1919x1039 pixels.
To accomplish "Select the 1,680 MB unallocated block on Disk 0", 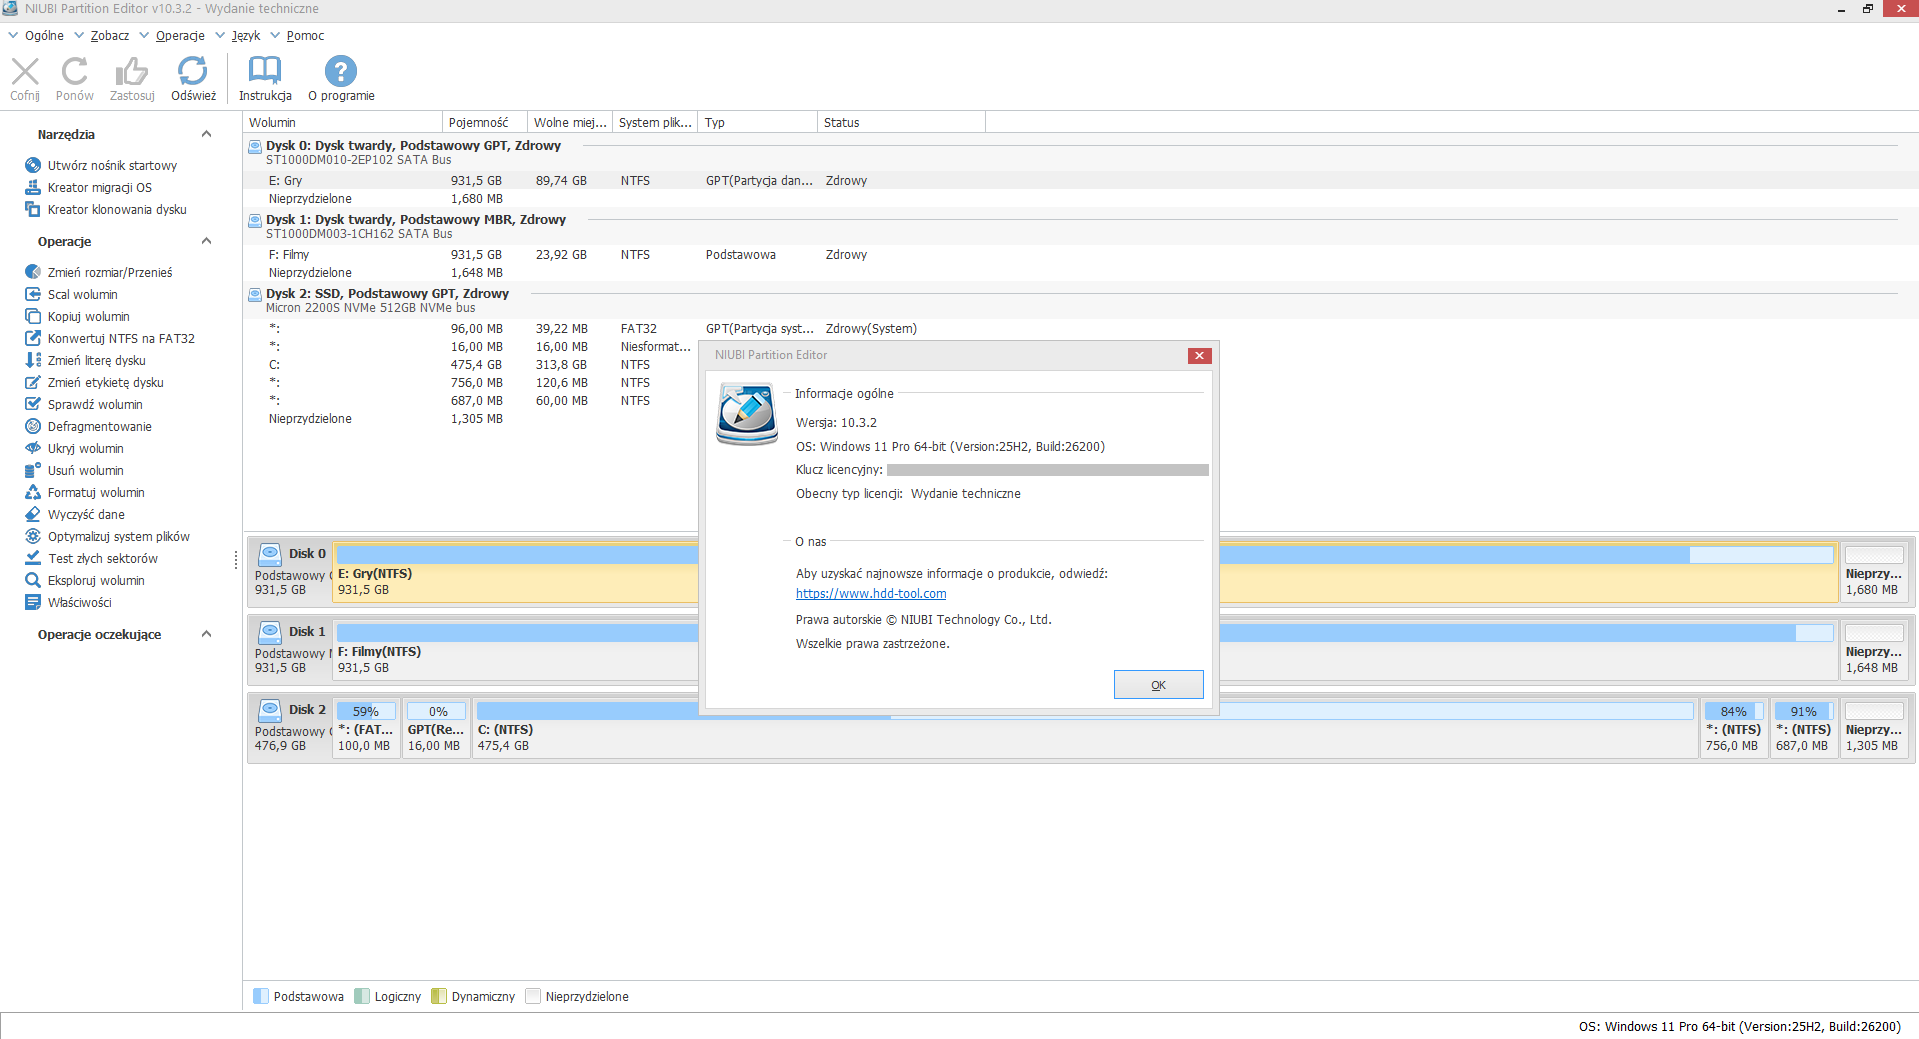I will (x=1873, y=572).
